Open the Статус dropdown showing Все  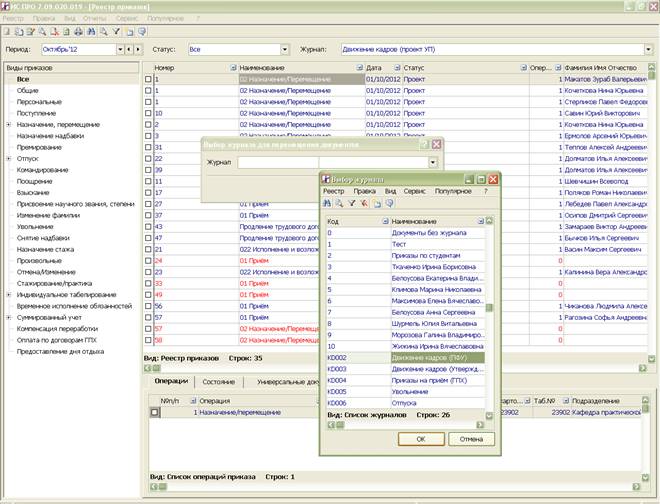pyautogui.click(x=285, y=50)
